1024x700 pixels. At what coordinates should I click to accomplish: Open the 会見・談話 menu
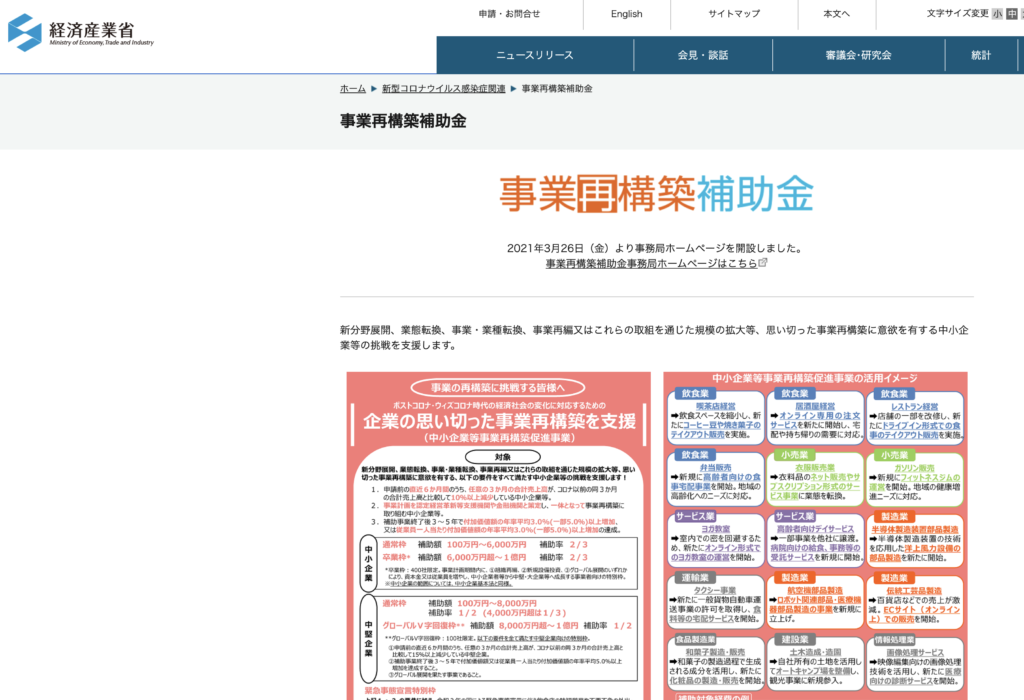pos(703,55)
